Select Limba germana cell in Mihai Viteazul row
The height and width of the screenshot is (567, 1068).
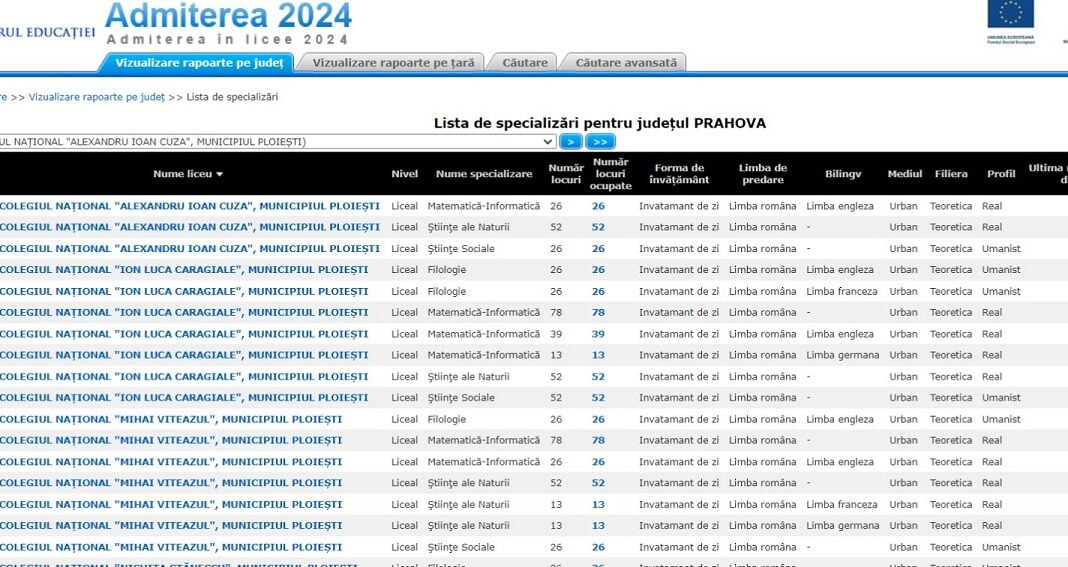tap(843, 525)
